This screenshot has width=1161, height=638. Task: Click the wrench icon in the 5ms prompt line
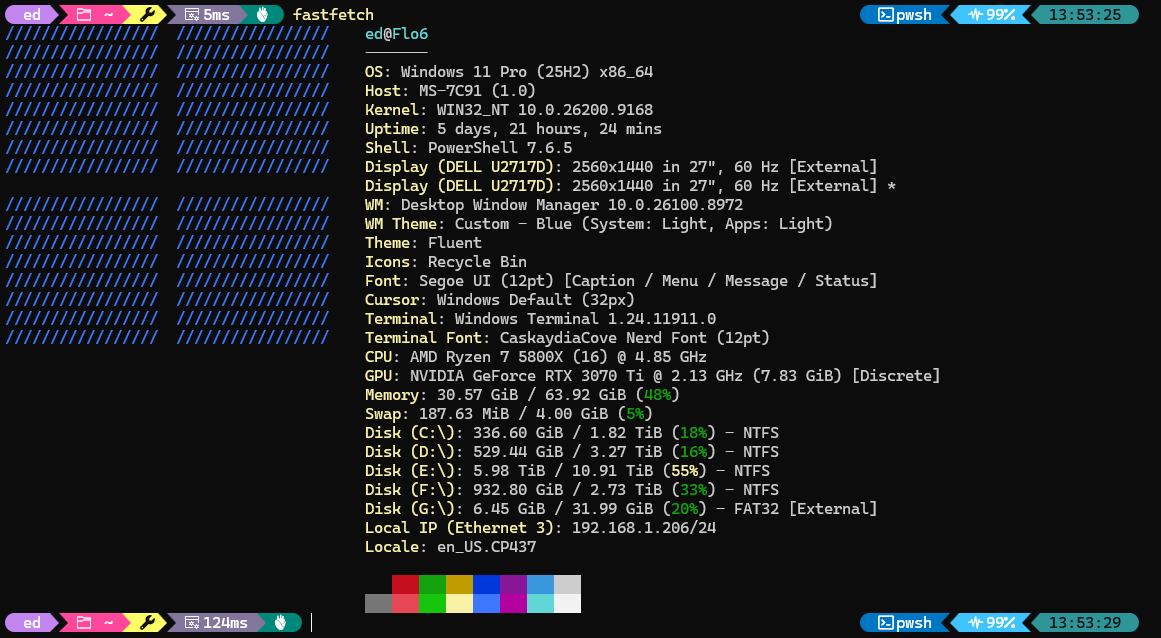coord(147,15)
